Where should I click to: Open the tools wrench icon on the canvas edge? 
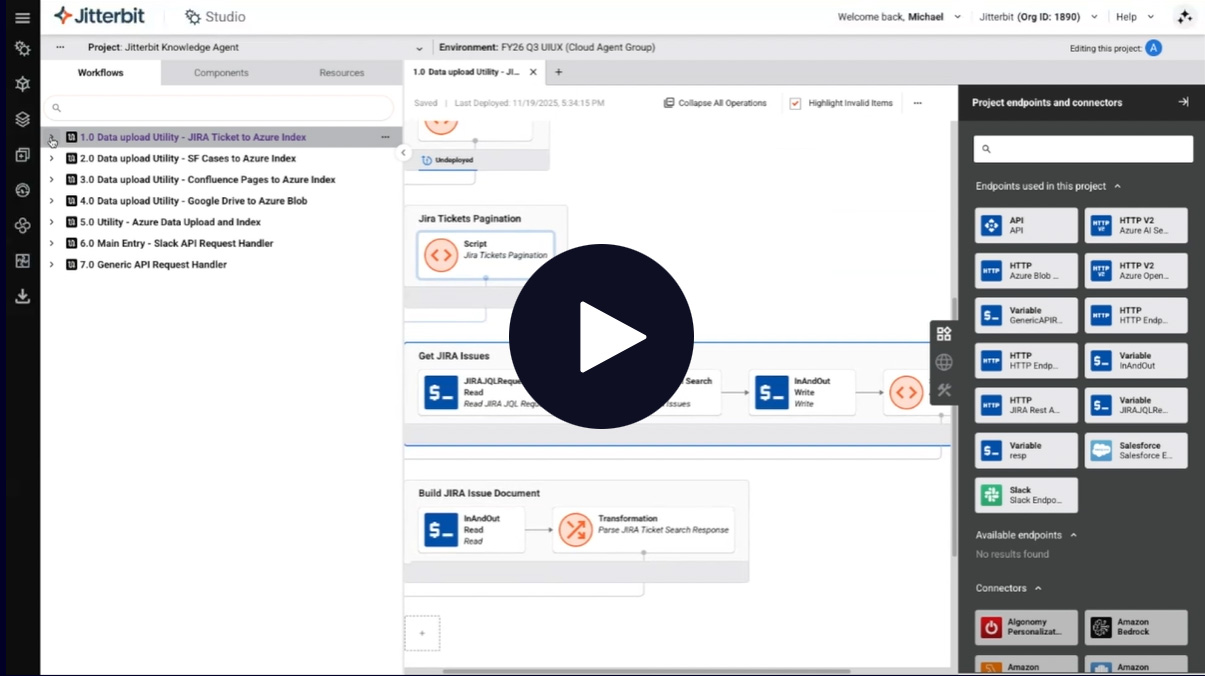click(944, 391)
